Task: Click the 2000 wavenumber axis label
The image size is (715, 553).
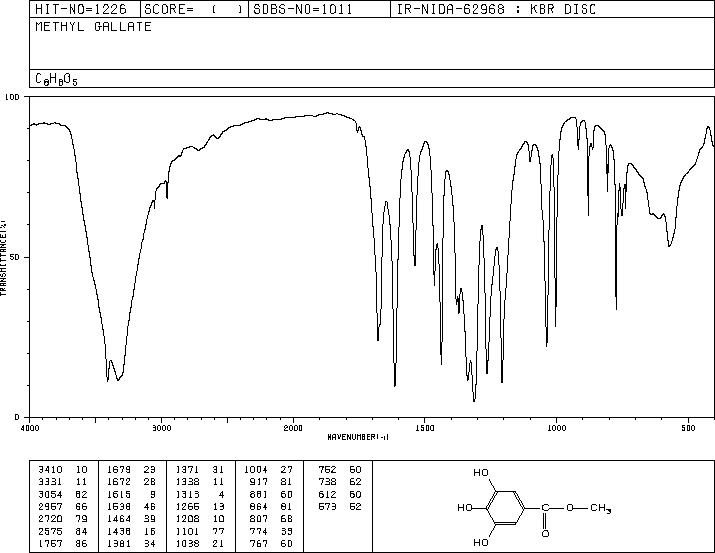Action: [293, 428]
